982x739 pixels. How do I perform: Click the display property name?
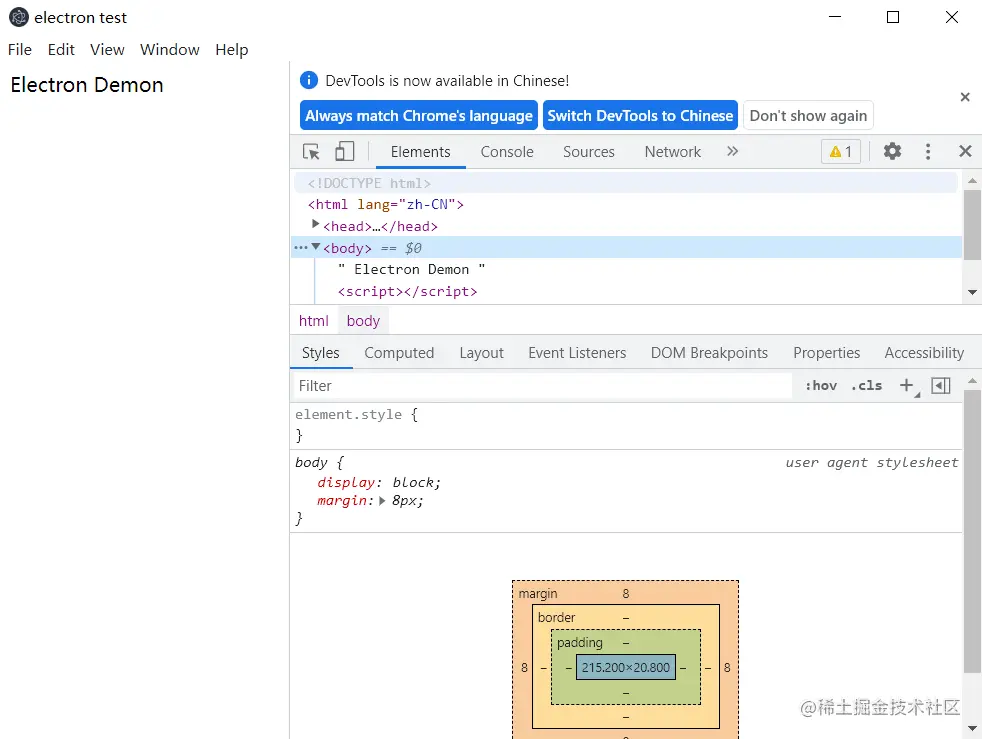pos(346,482)
